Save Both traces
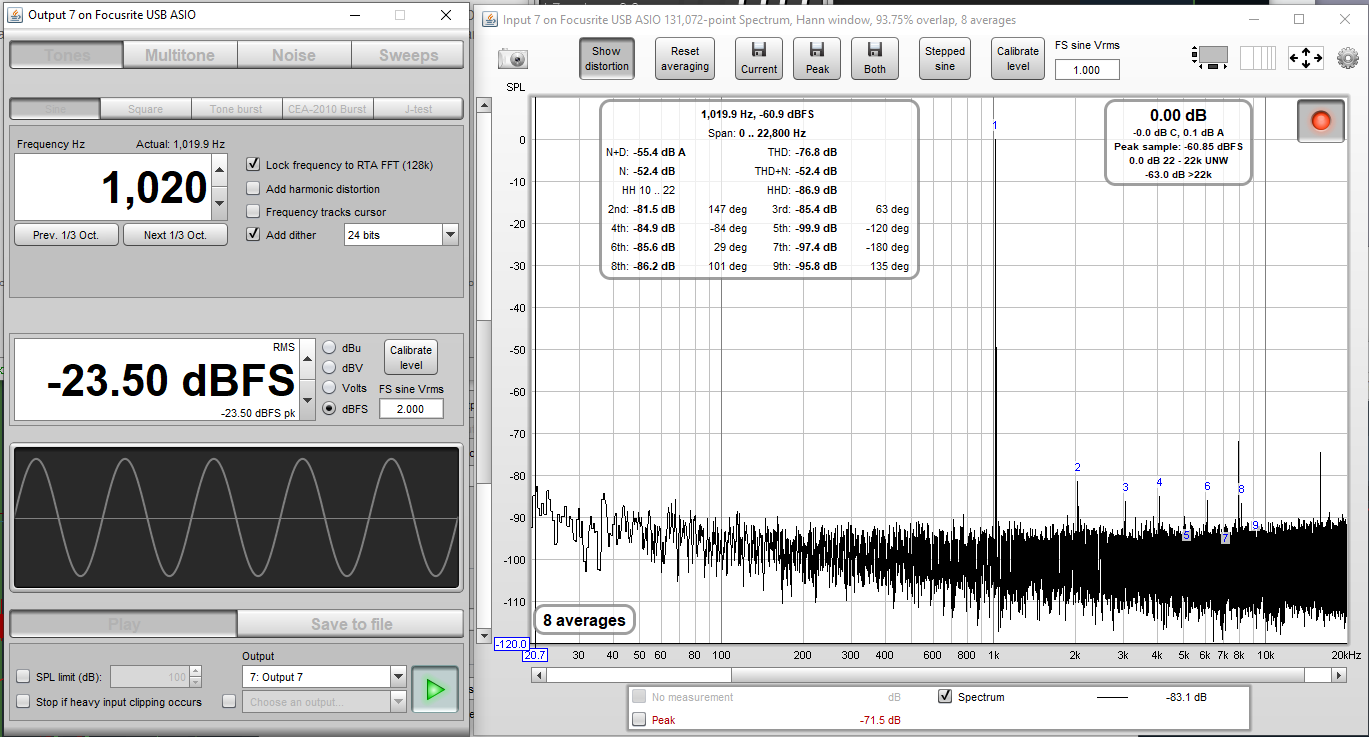The image size is (1369, 737). click(875, 59)
